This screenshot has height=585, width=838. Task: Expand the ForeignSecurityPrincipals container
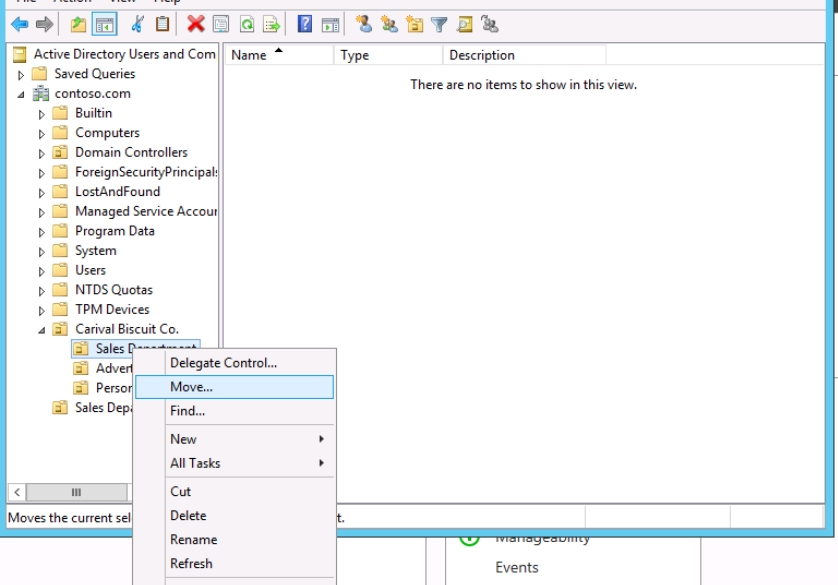point(41,173)
